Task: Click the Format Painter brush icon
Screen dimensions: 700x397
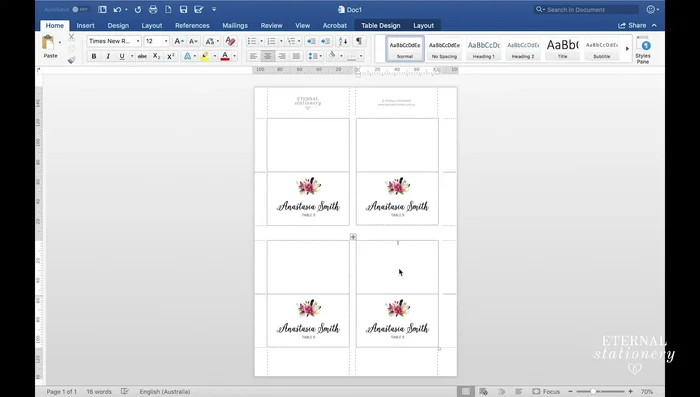Action: pyautogui.click(x=71, y=60)
